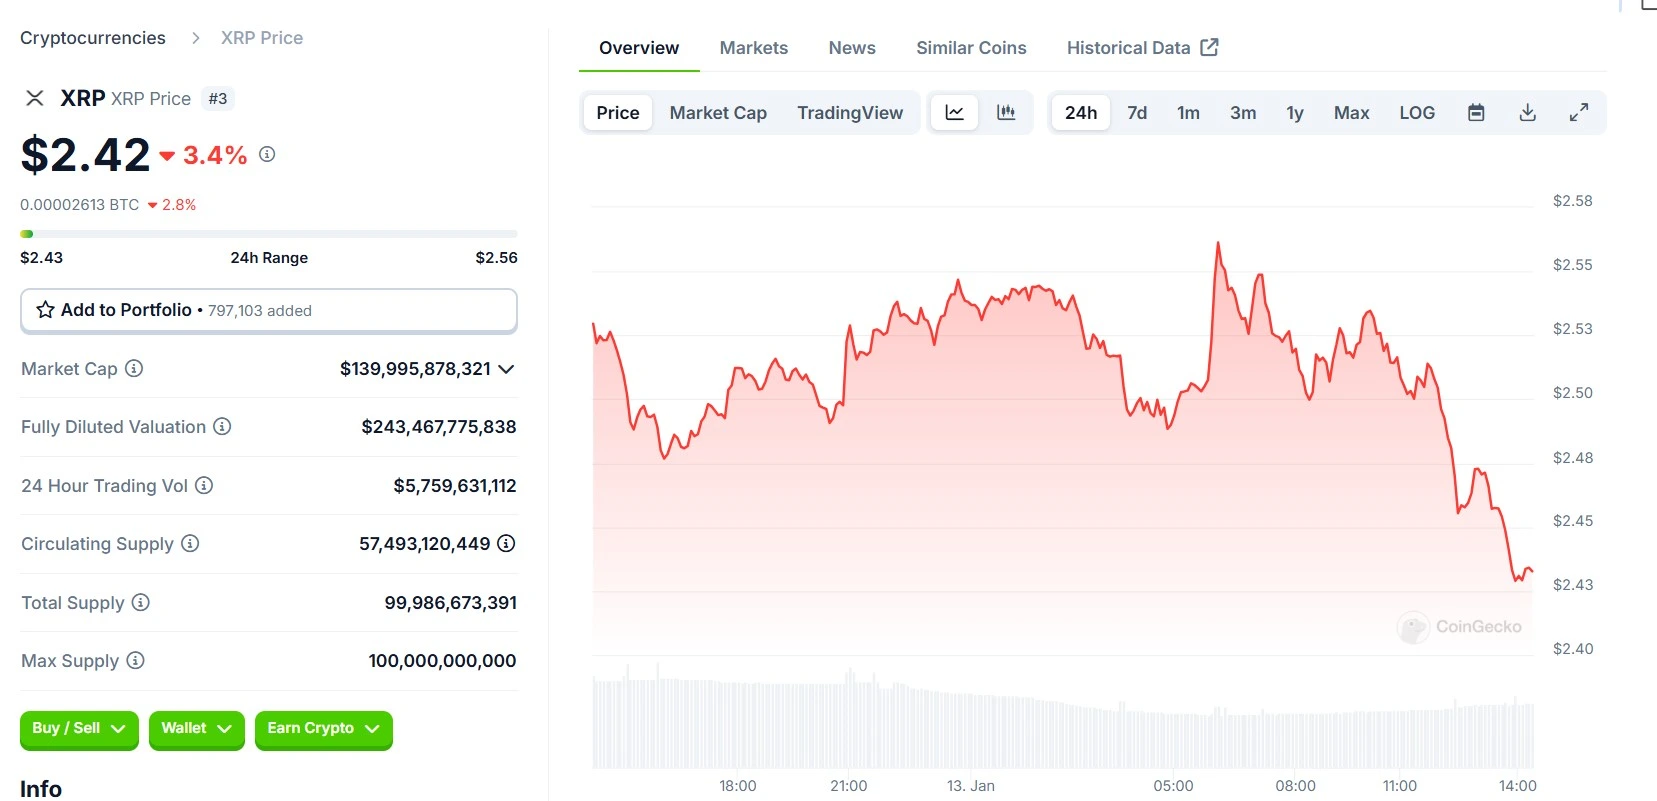Viewport: 1657px width, 801px height.
Task: Click $2.56 range high value
Action: [x=496, y=258]
